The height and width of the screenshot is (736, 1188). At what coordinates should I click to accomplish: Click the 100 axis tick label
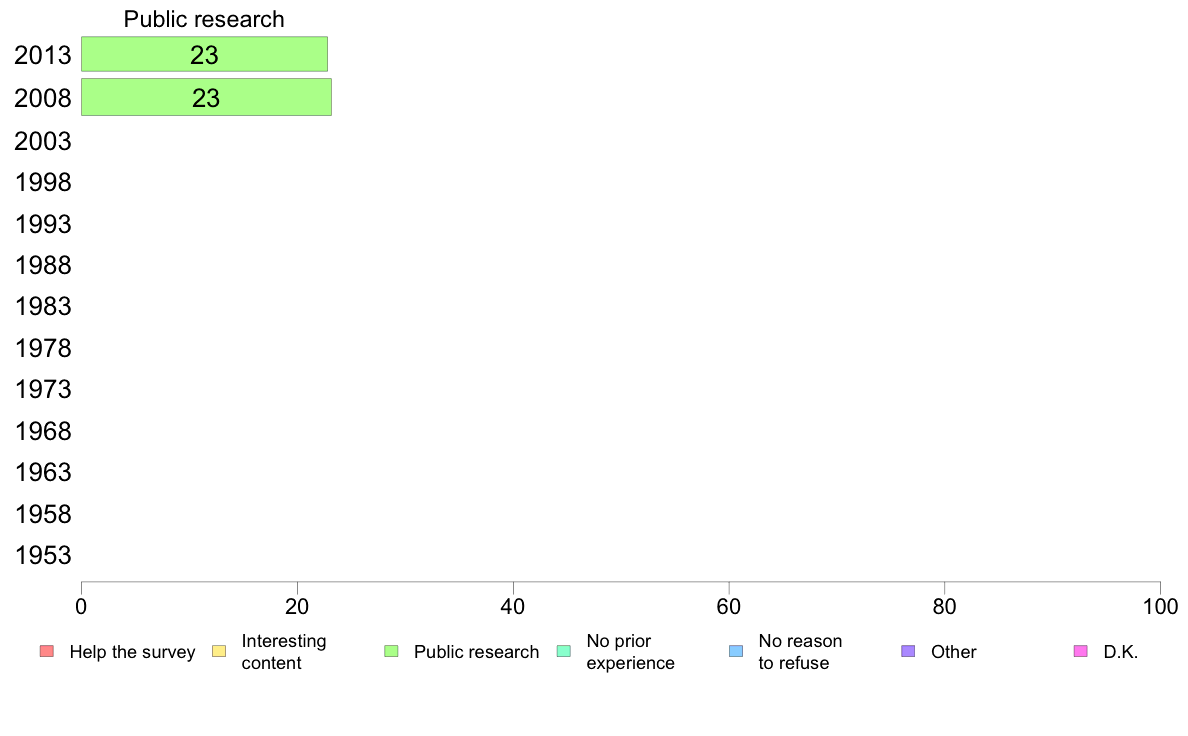point(1160,606)
